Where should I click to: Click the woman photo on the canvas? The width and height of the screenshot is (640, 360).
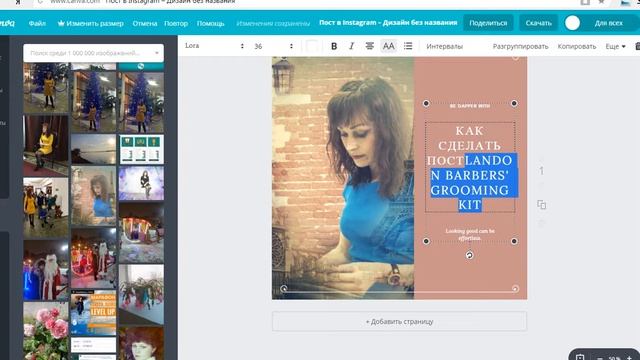pyautogui.click(x=343, y=178)
